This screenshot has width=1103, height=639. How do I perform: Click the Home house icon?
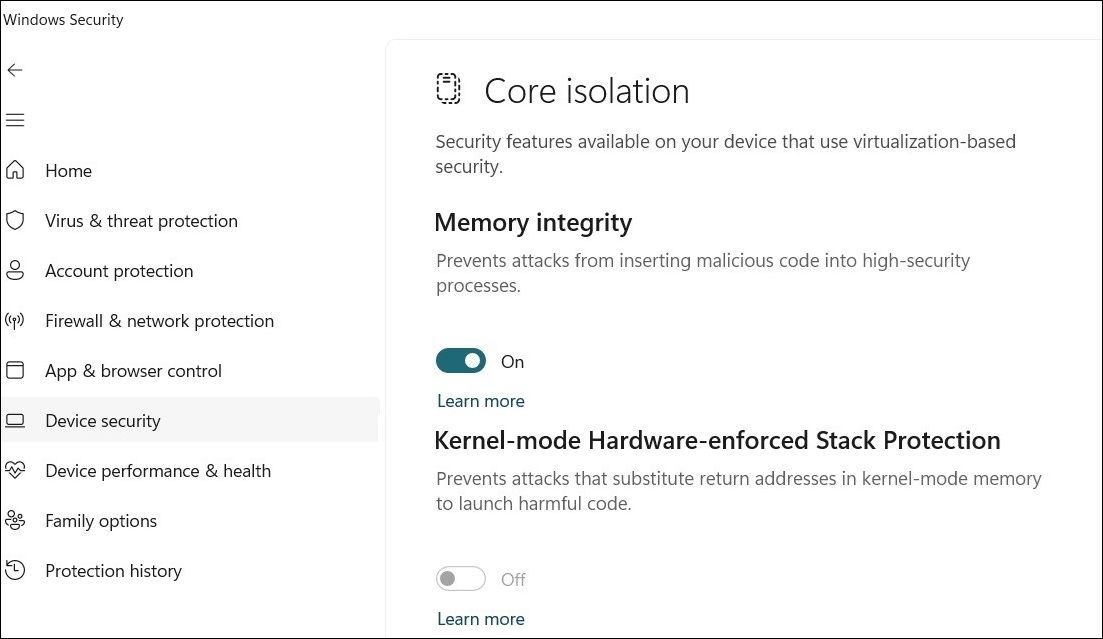pyautogui.click(x=15, y=170)
